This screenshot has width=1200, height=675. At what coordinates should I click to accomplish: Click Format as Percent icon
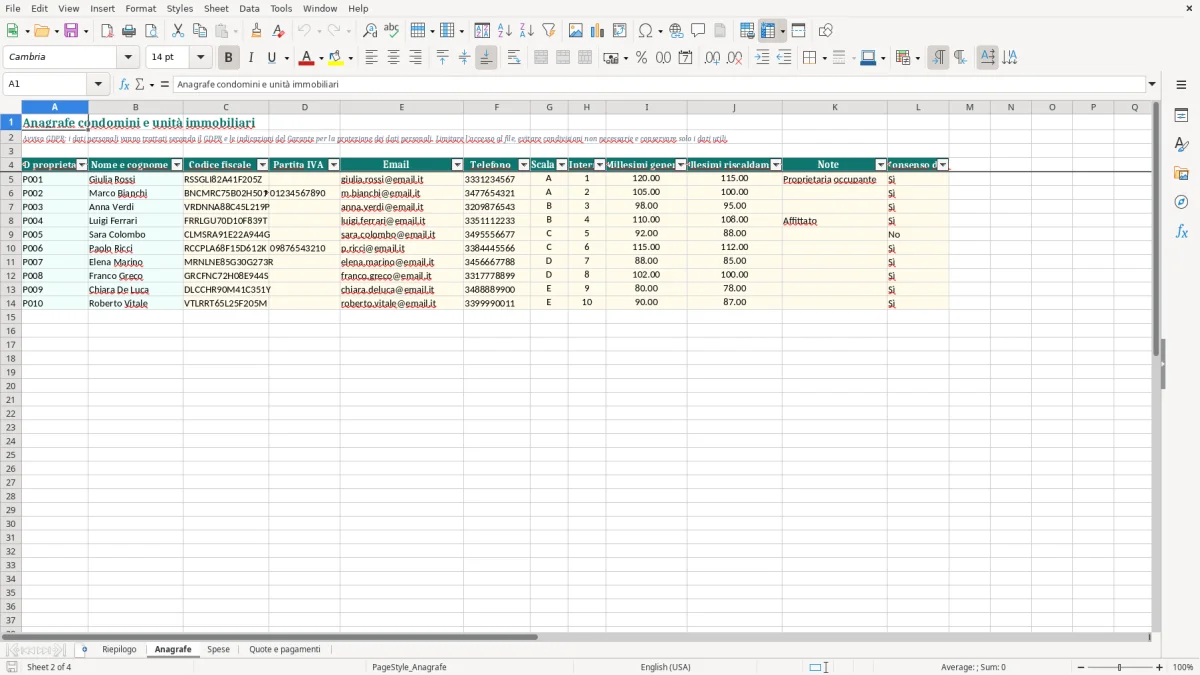642,58
